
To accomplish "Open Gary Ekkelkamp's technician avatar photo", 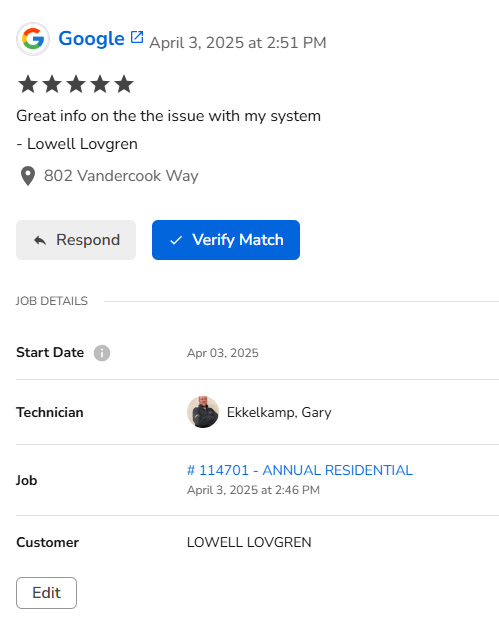I will click(x=203, y=412).
